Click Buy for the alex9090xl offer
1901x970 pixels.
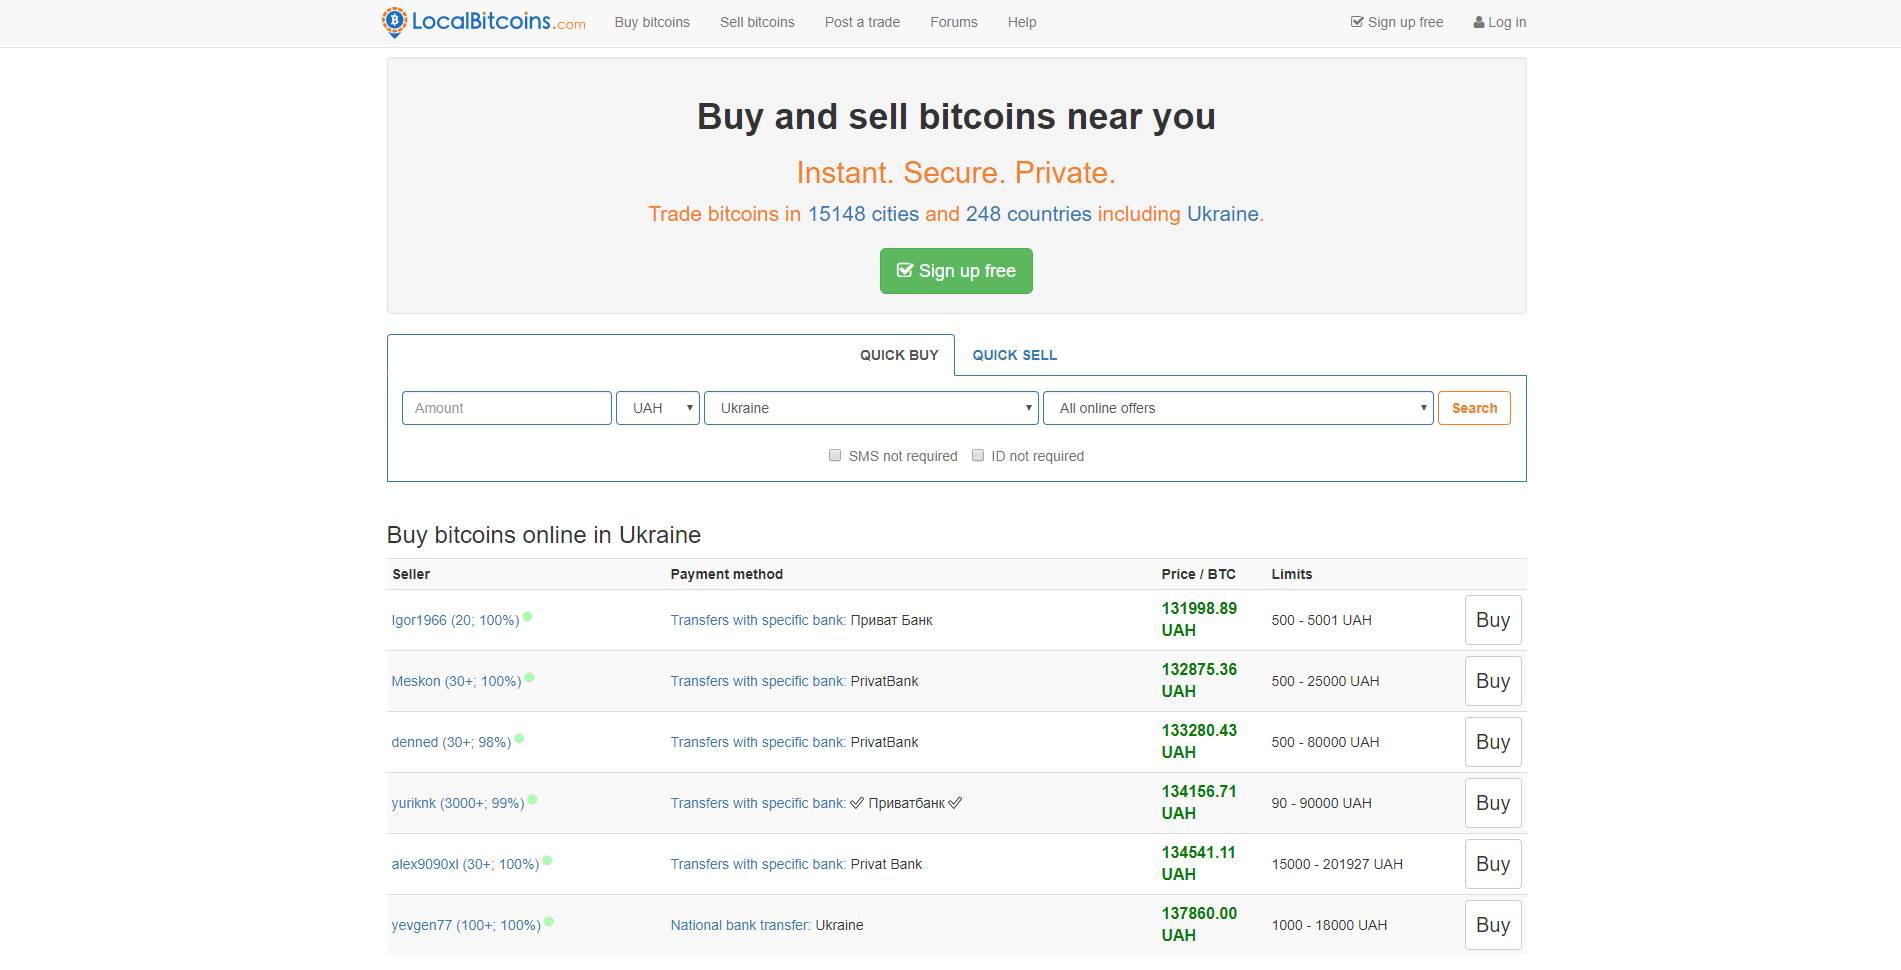[x=1493, y=864]
